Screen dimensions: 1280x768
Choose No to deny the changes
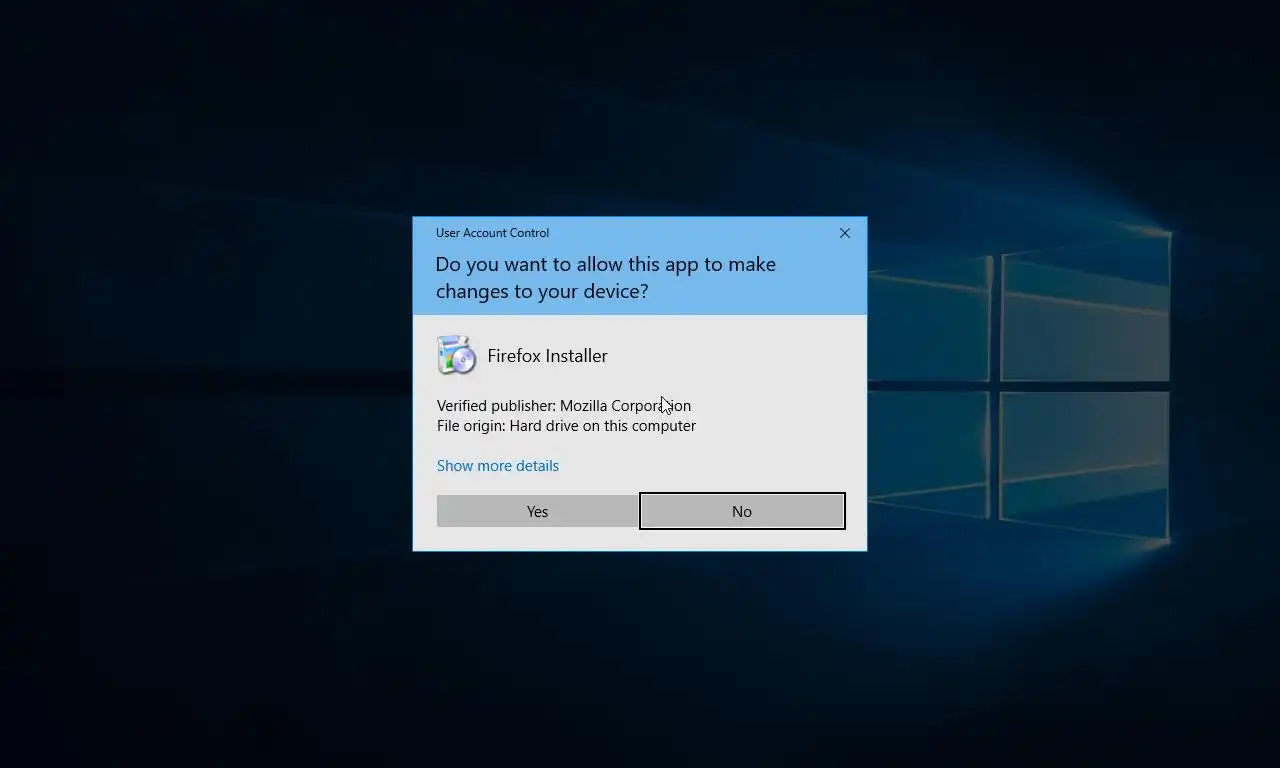[x=742, y=511]
